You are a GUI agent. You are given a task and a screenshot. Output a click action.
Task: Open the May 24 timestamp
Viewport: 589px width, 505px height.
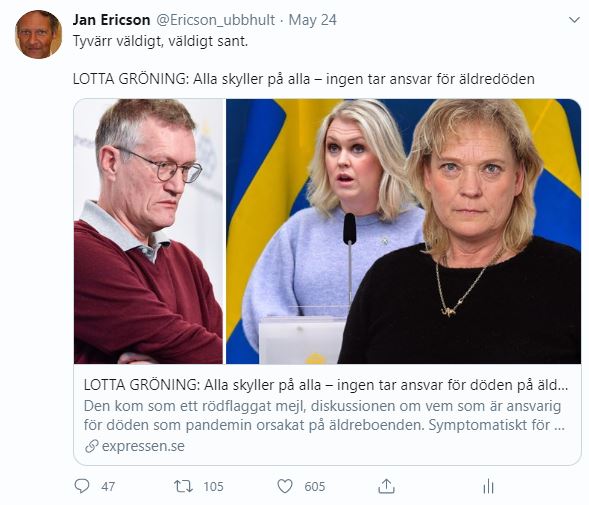click(313, 20)
